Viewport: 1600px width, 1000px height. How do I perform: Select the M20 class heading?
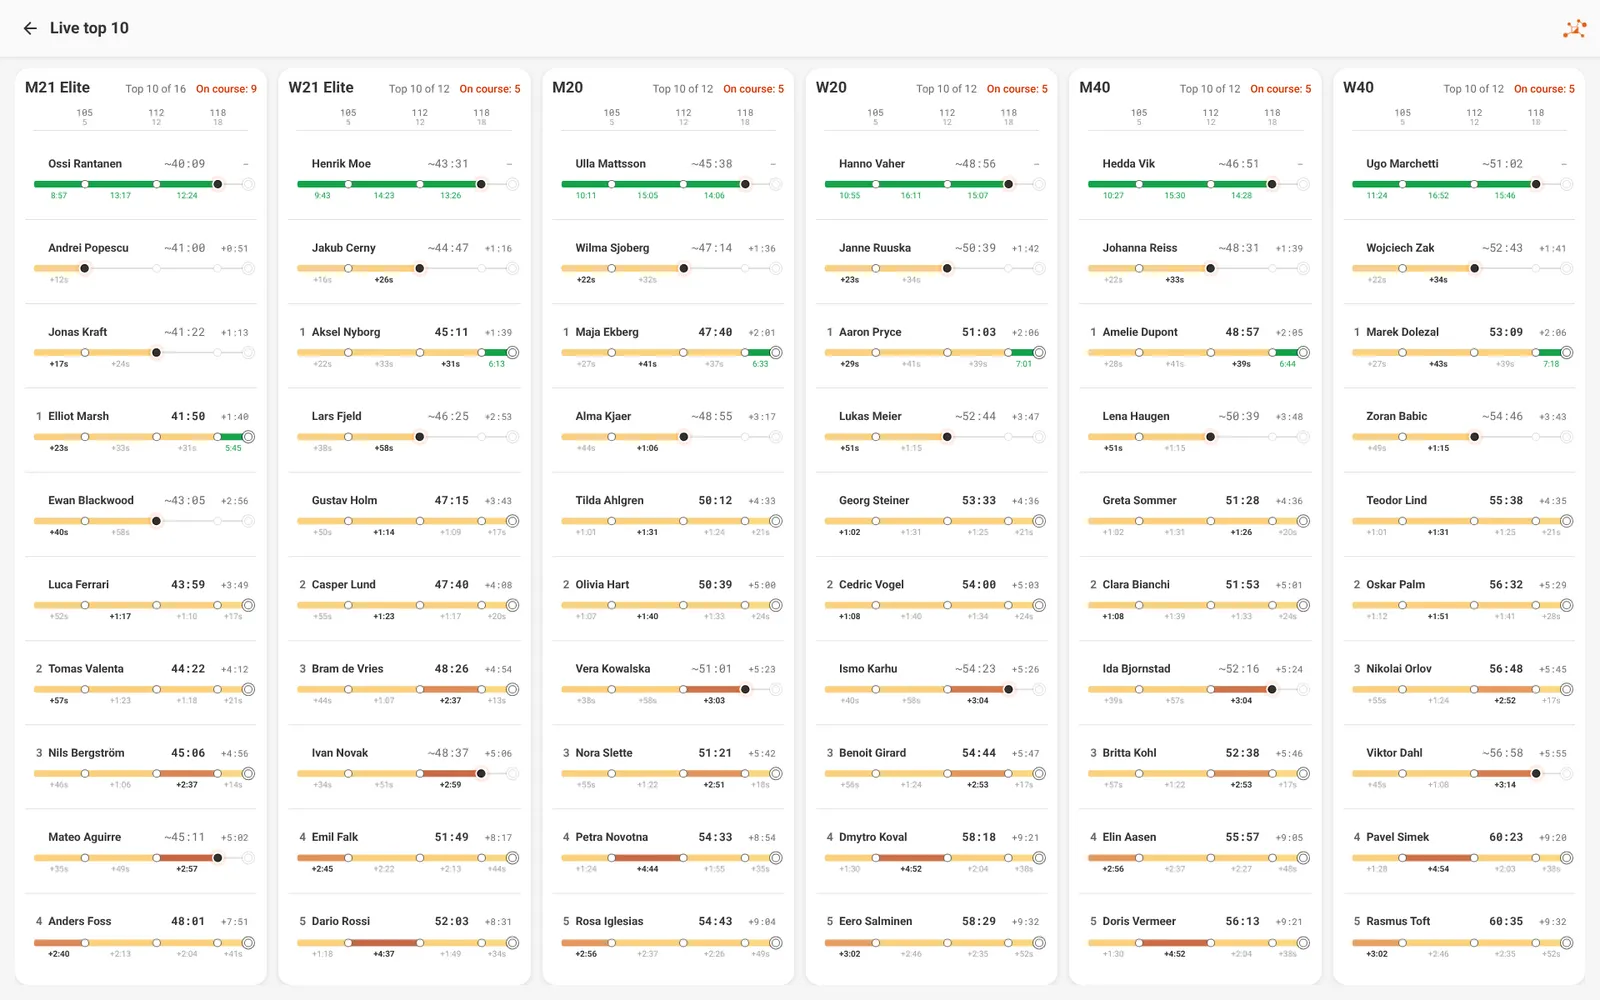(567, 88)
